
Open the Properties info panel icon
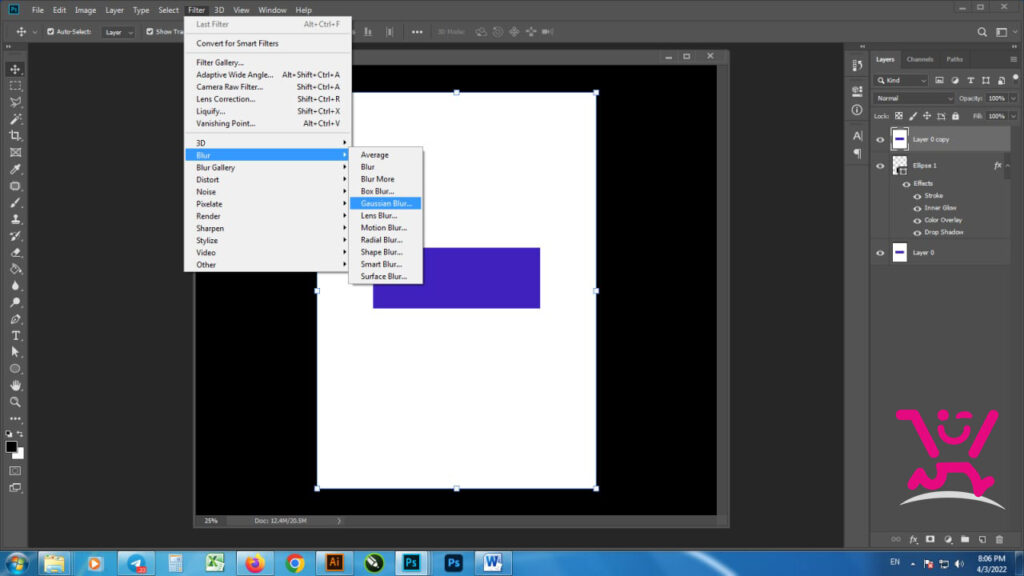pos(857,110)
